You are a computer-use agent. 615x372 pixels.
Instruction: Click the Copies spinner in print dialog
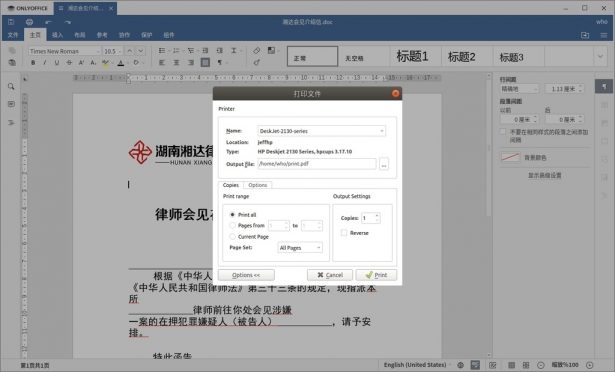(x=370, y=218)
